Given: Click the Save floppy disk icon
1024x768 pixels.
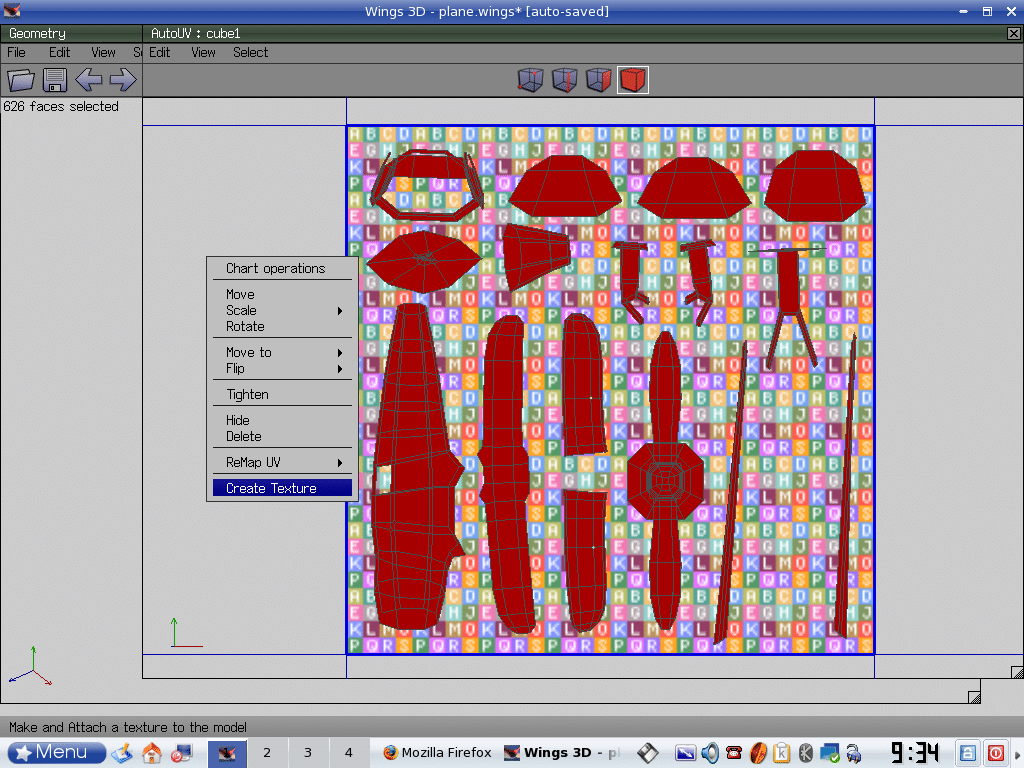Looking at the screenshot, I should pyautogui.click(x=55, y=80).
